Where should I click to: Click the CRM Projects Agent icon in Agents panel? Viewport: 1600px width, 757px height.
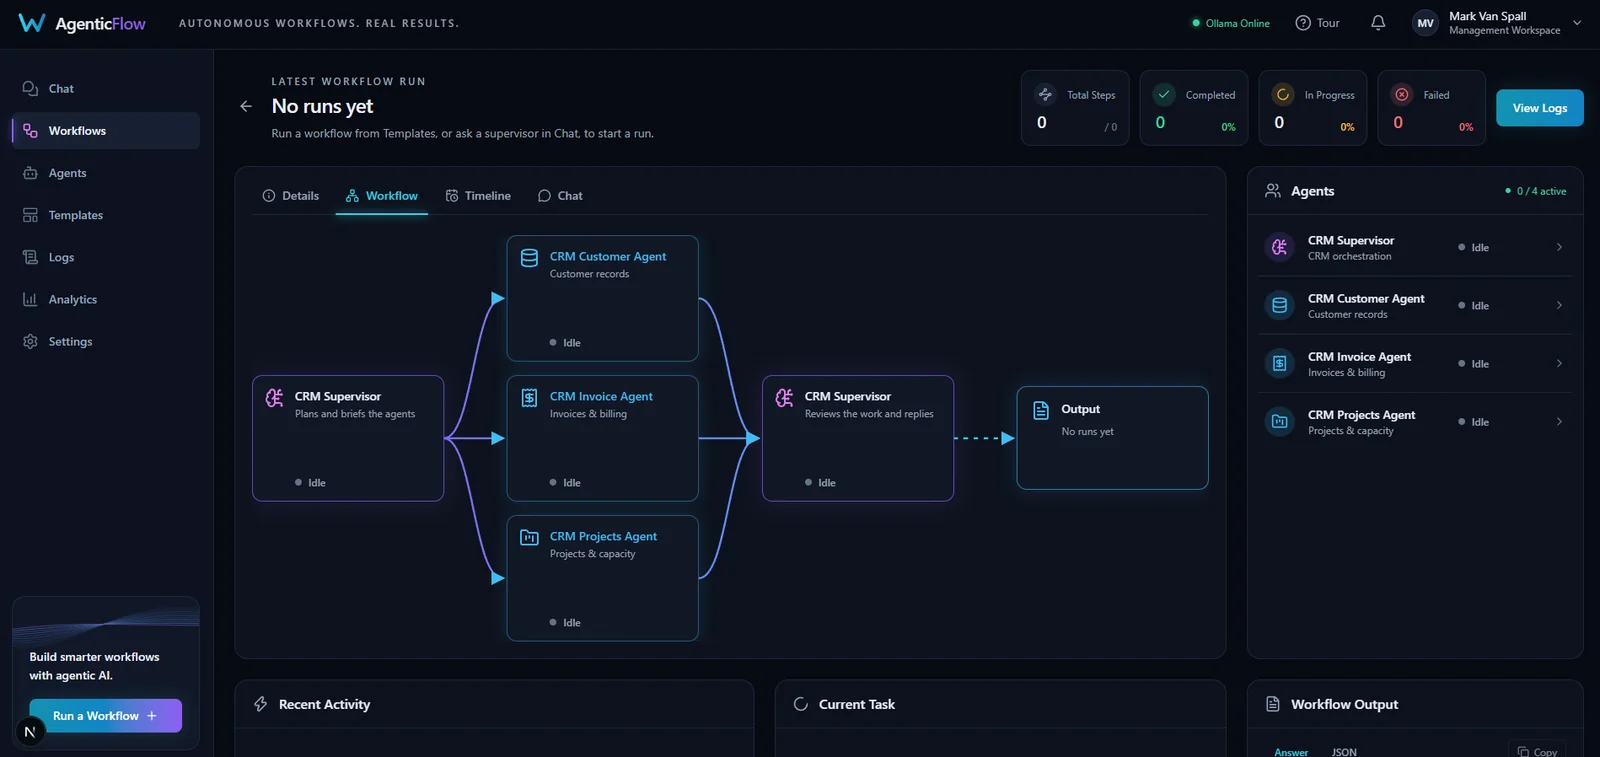coord(1279,421)
